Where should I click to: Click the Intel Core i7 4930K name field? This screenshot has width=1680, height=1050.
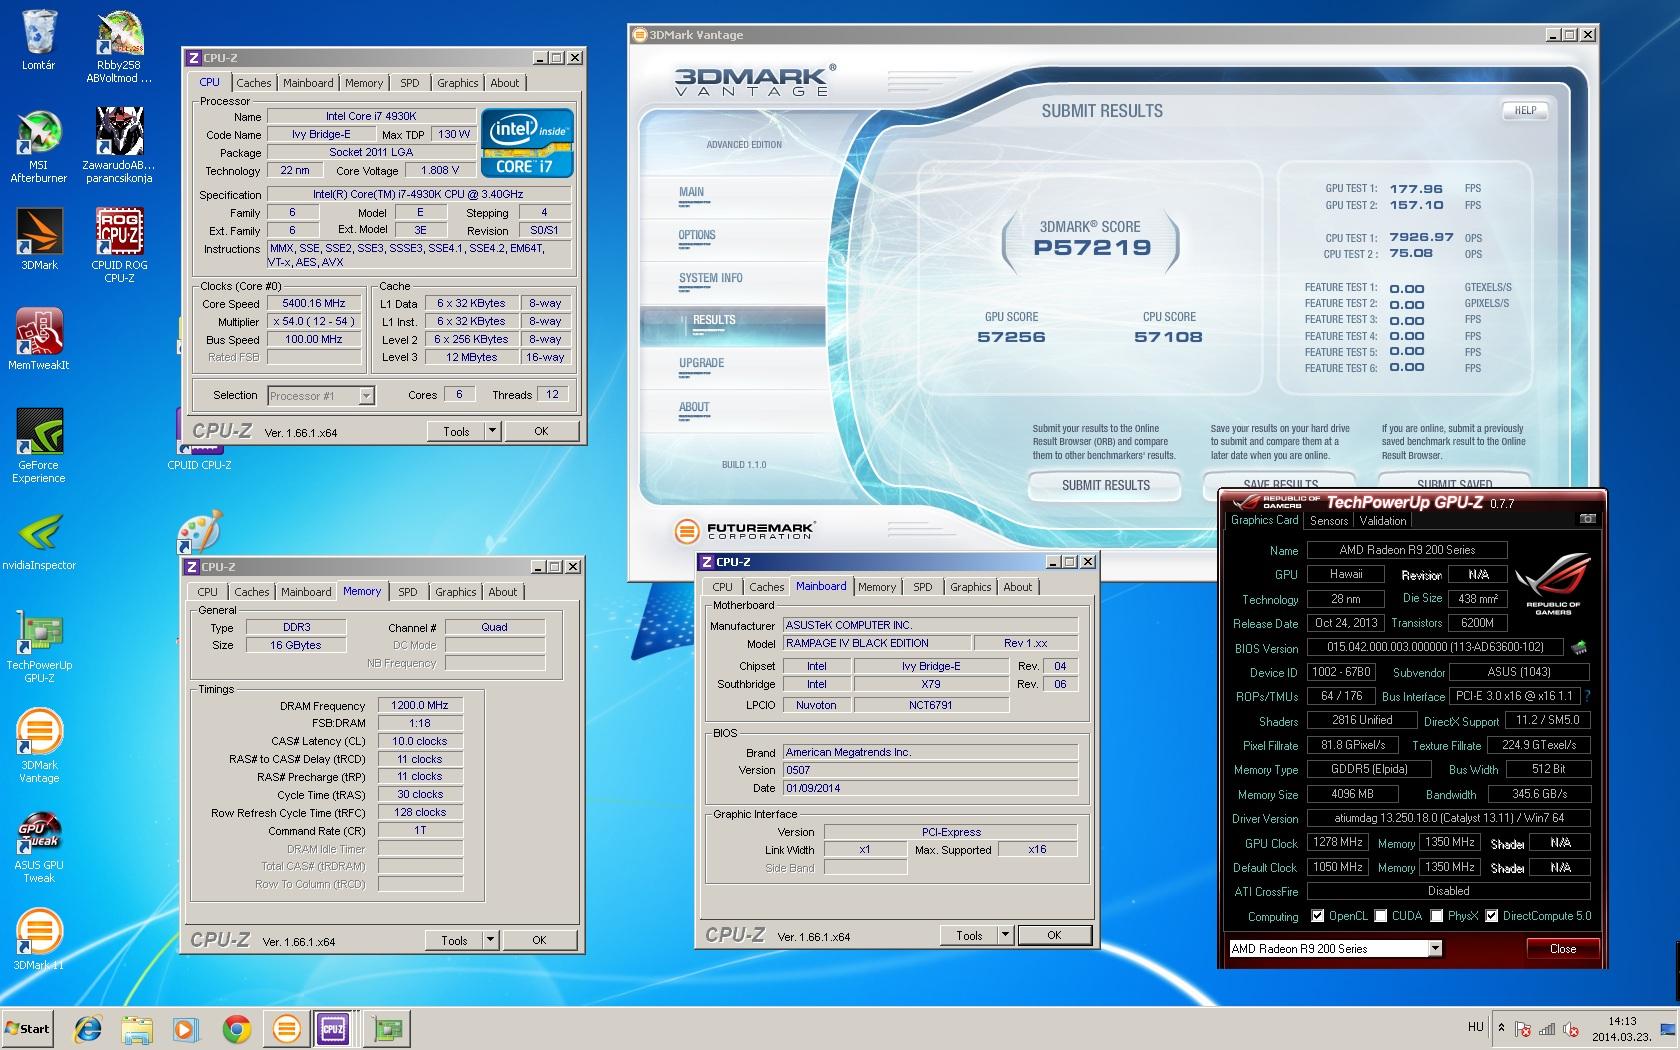coord(371,116)
